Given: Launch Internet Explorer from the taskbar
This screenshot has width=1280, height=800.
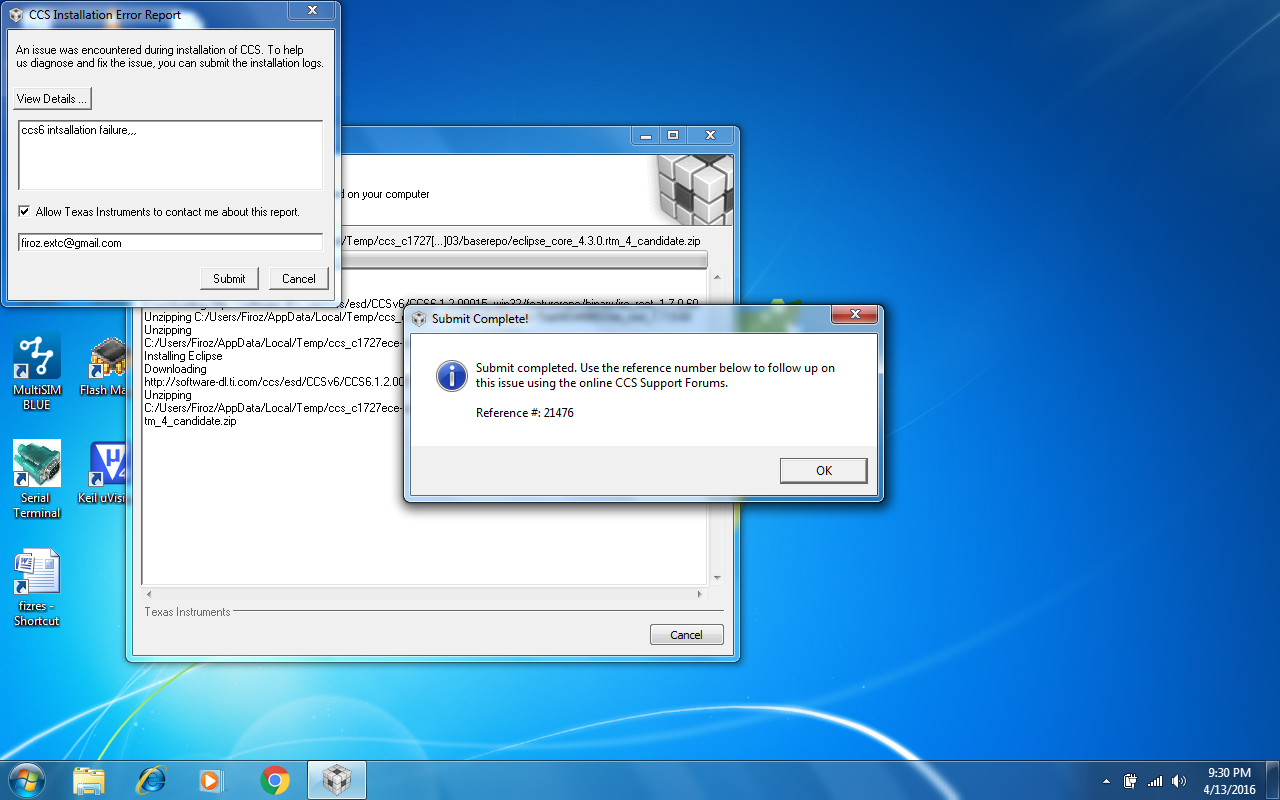Looking at the screenshot, I should coord(151,780).
